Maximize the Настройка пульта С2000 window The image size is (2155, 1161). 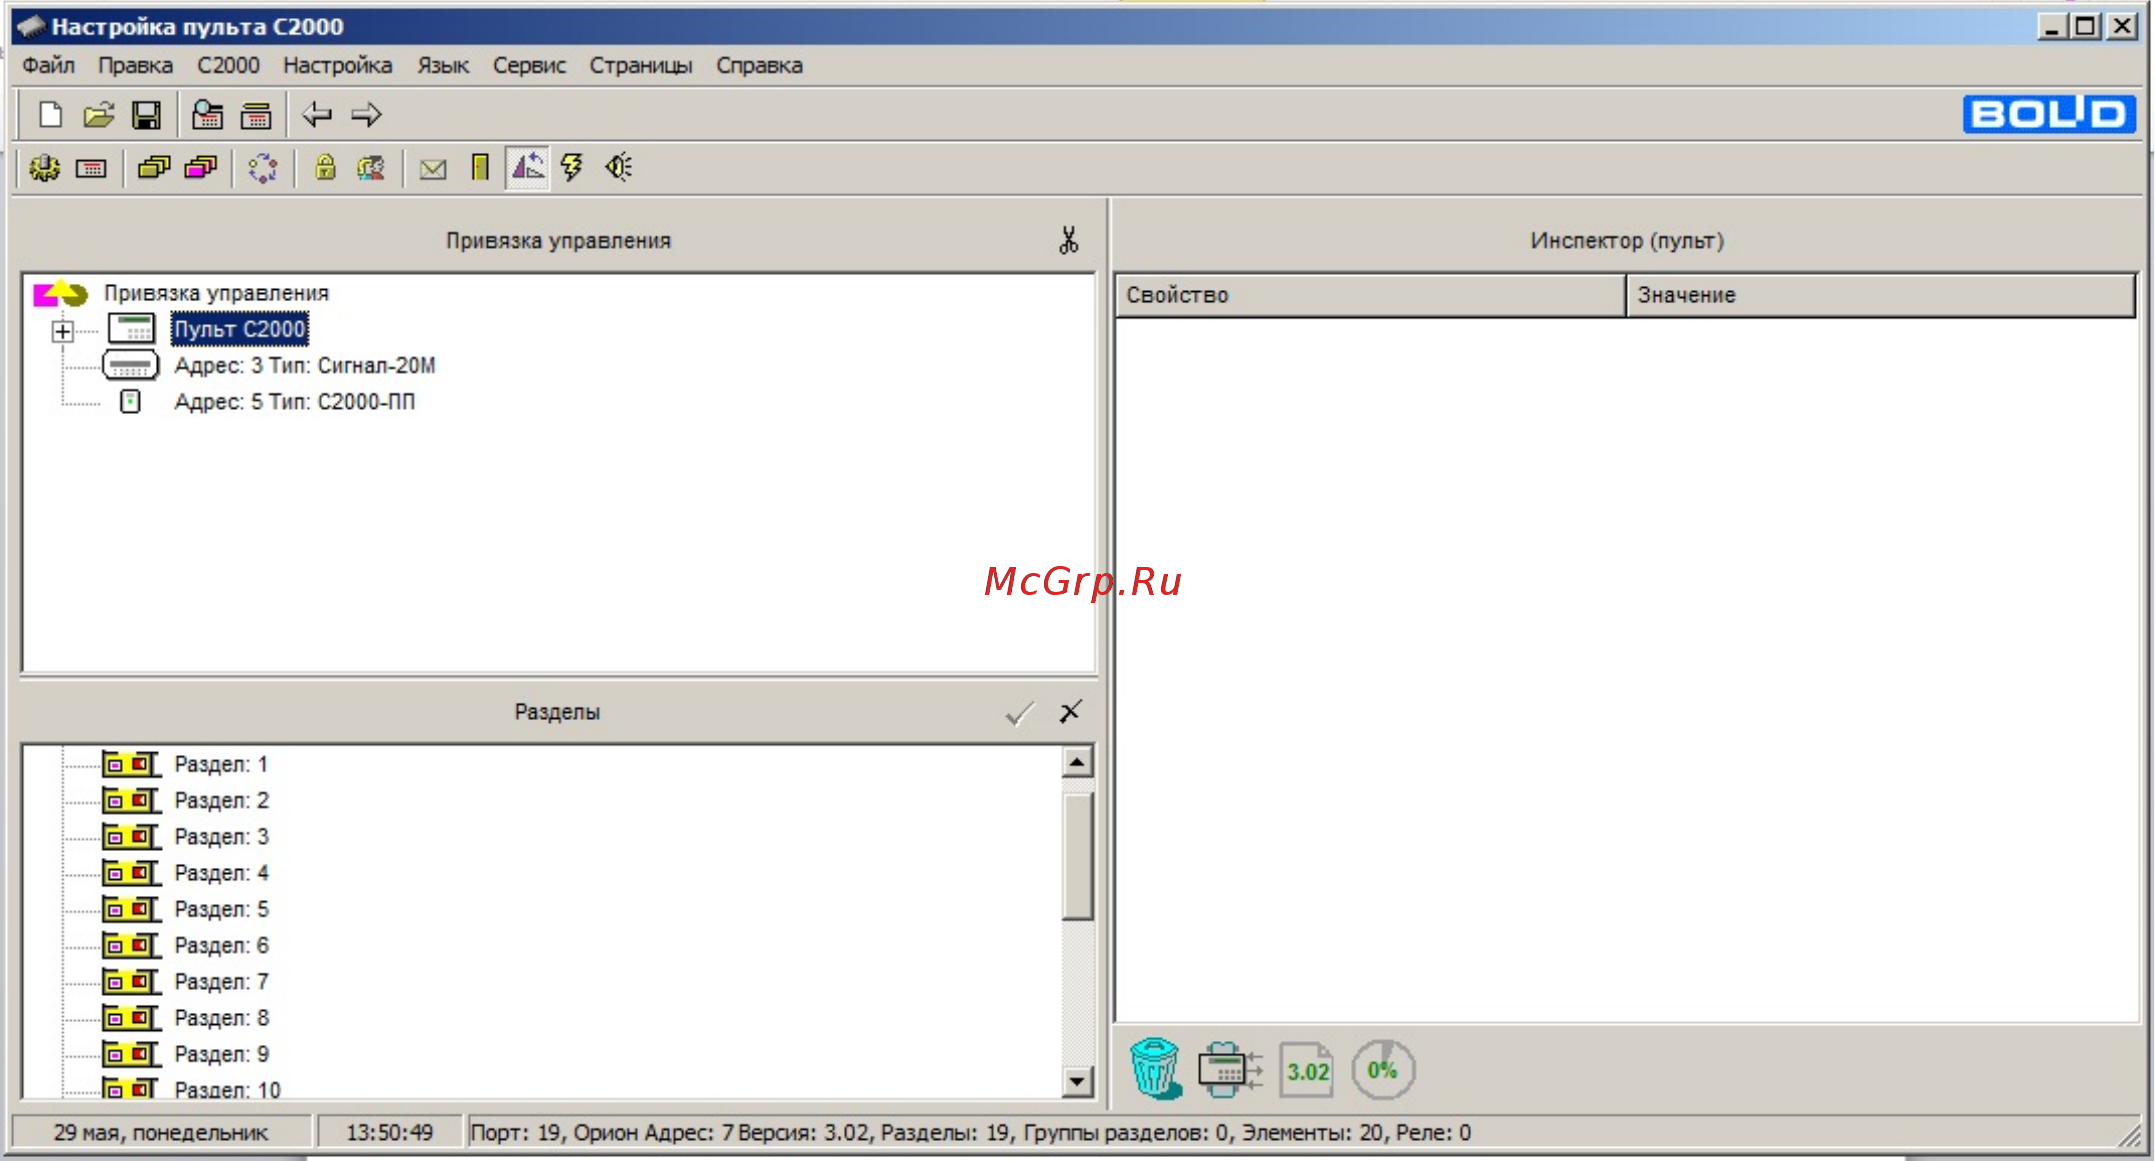2085,26
